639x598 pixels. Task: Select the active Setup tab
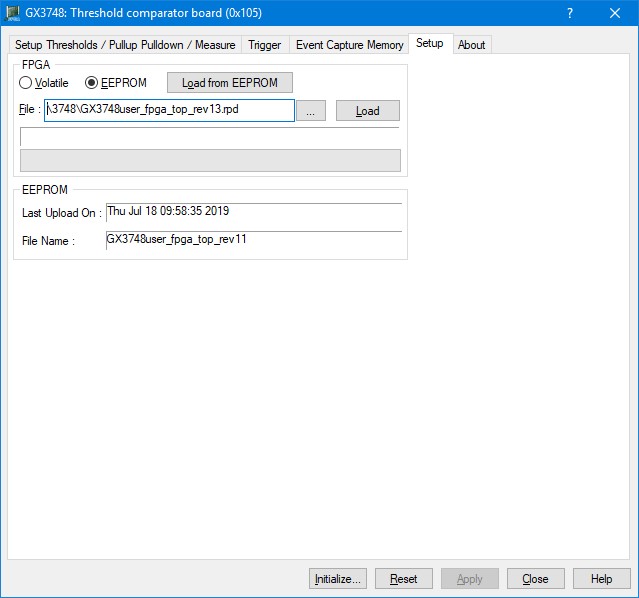(430, 44)
